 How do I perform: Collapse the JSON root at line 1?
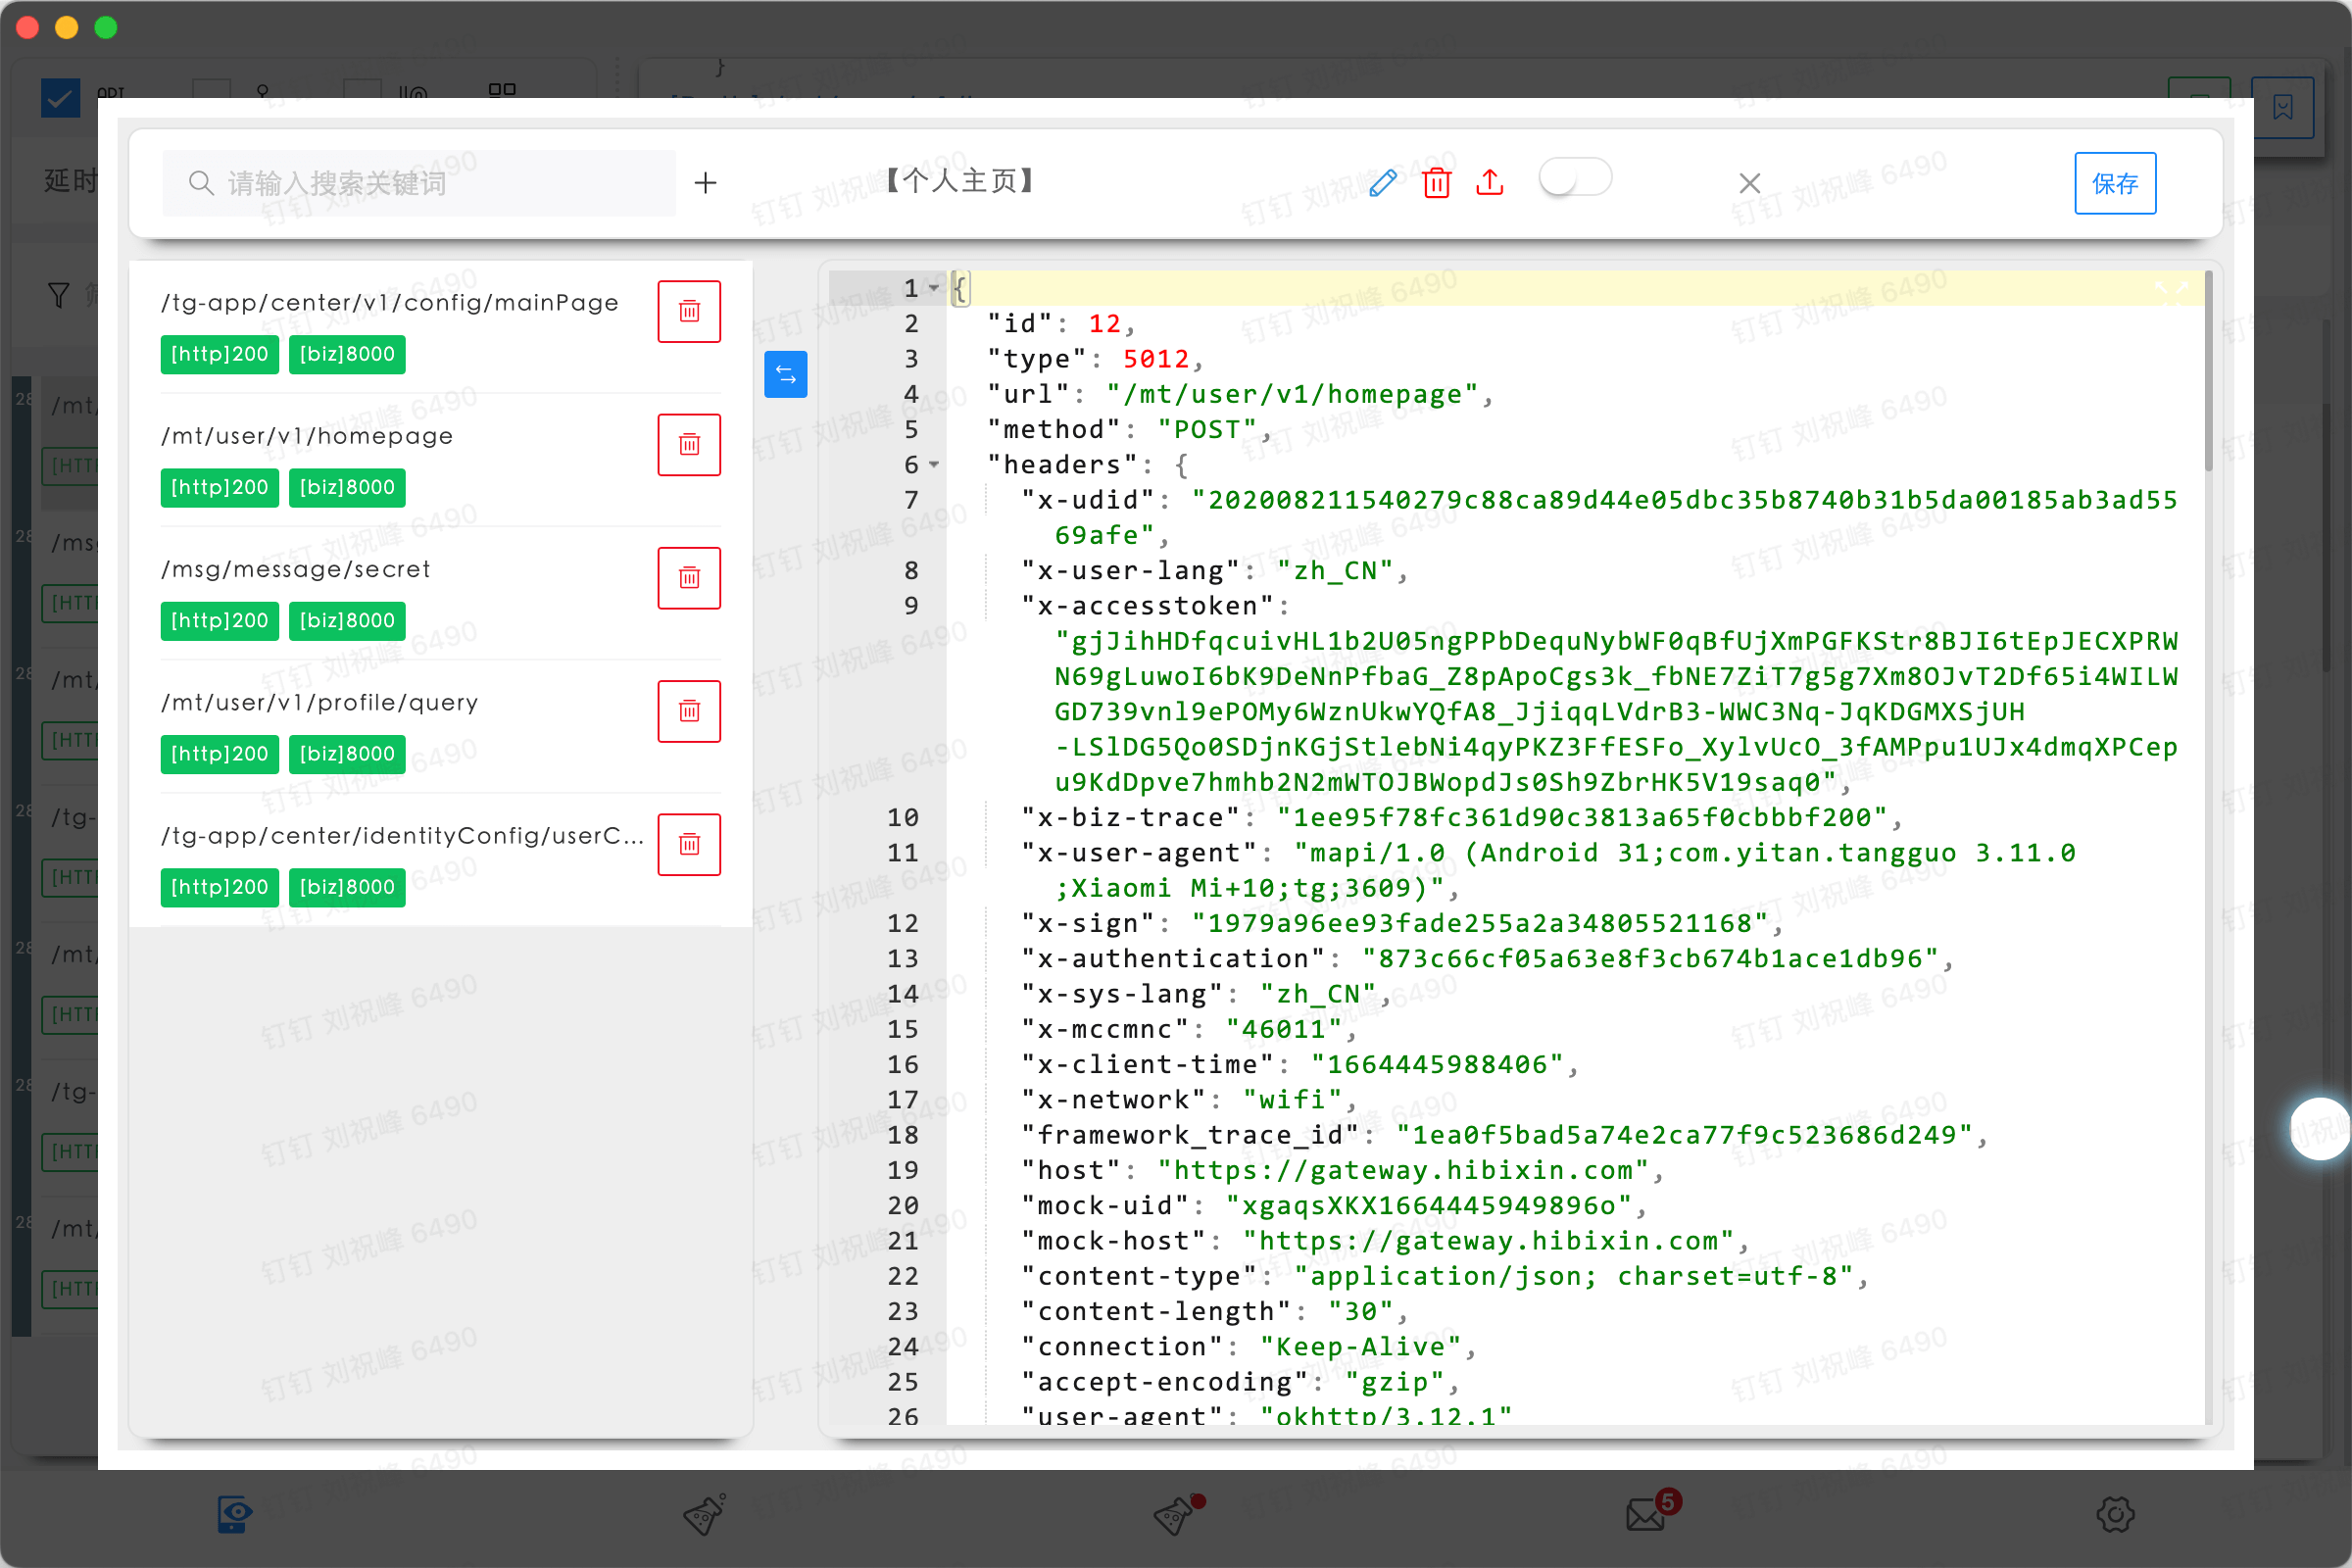[934, 288]
